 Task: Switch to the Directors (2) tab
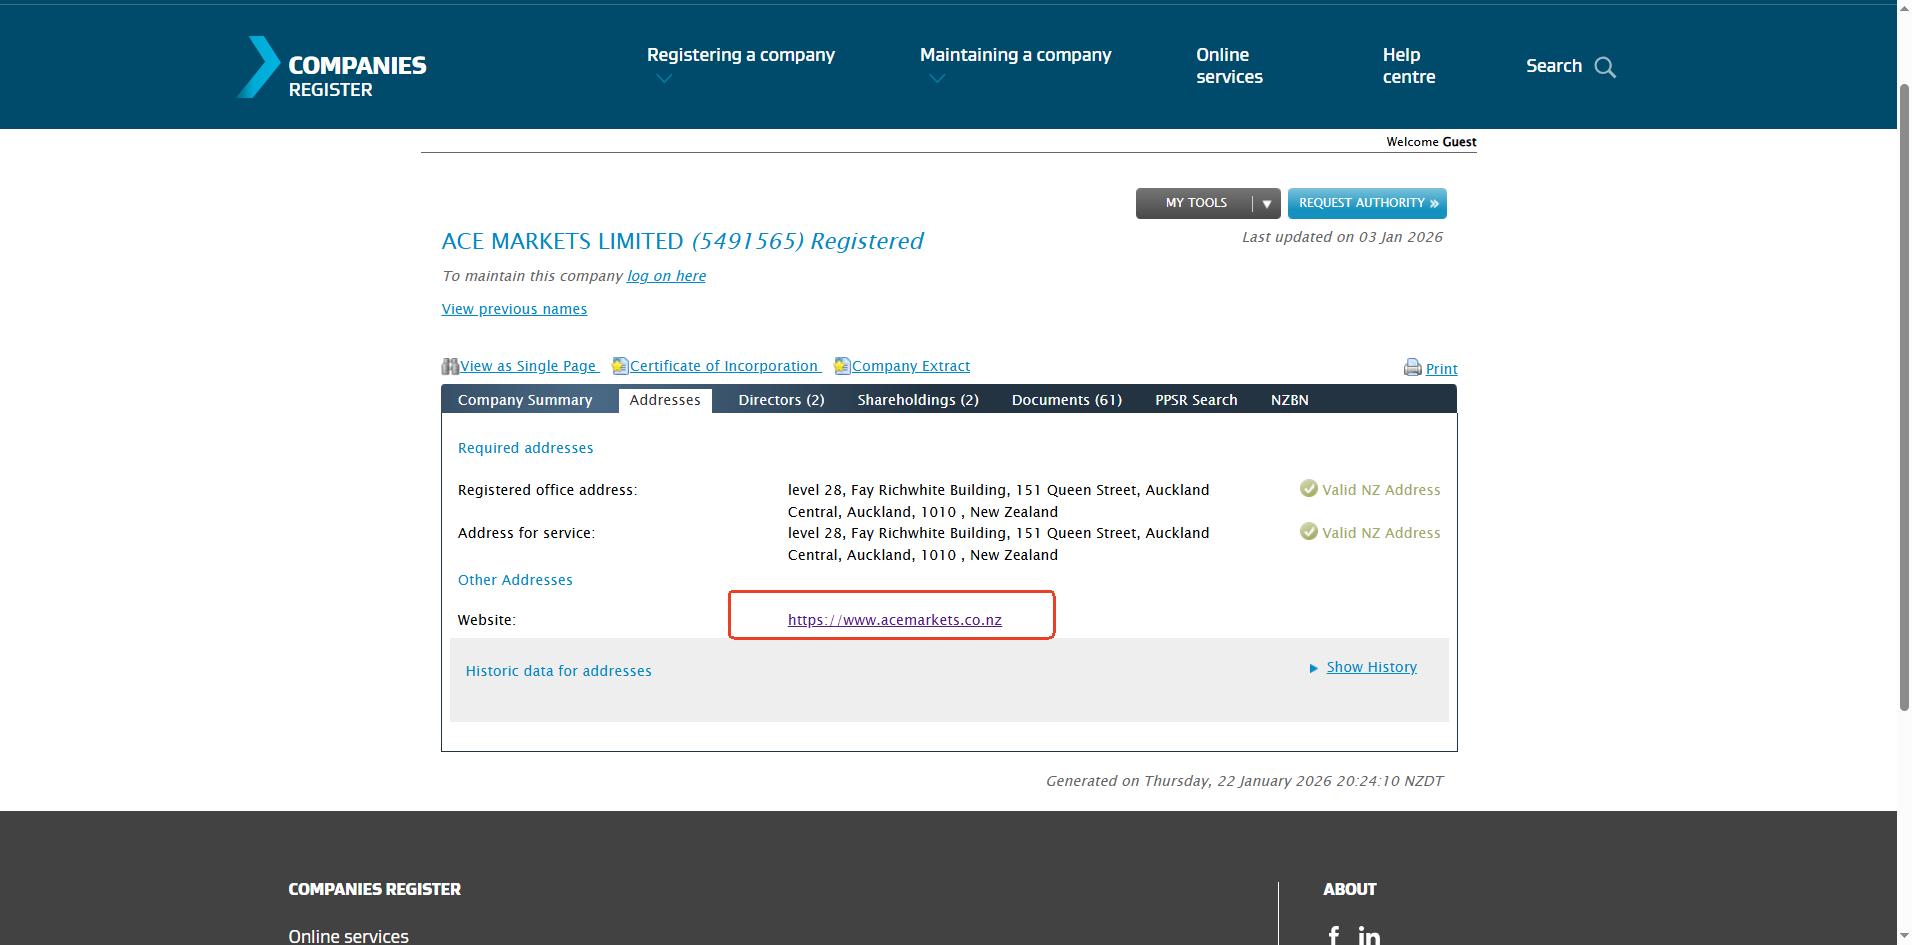coord(781,400)
